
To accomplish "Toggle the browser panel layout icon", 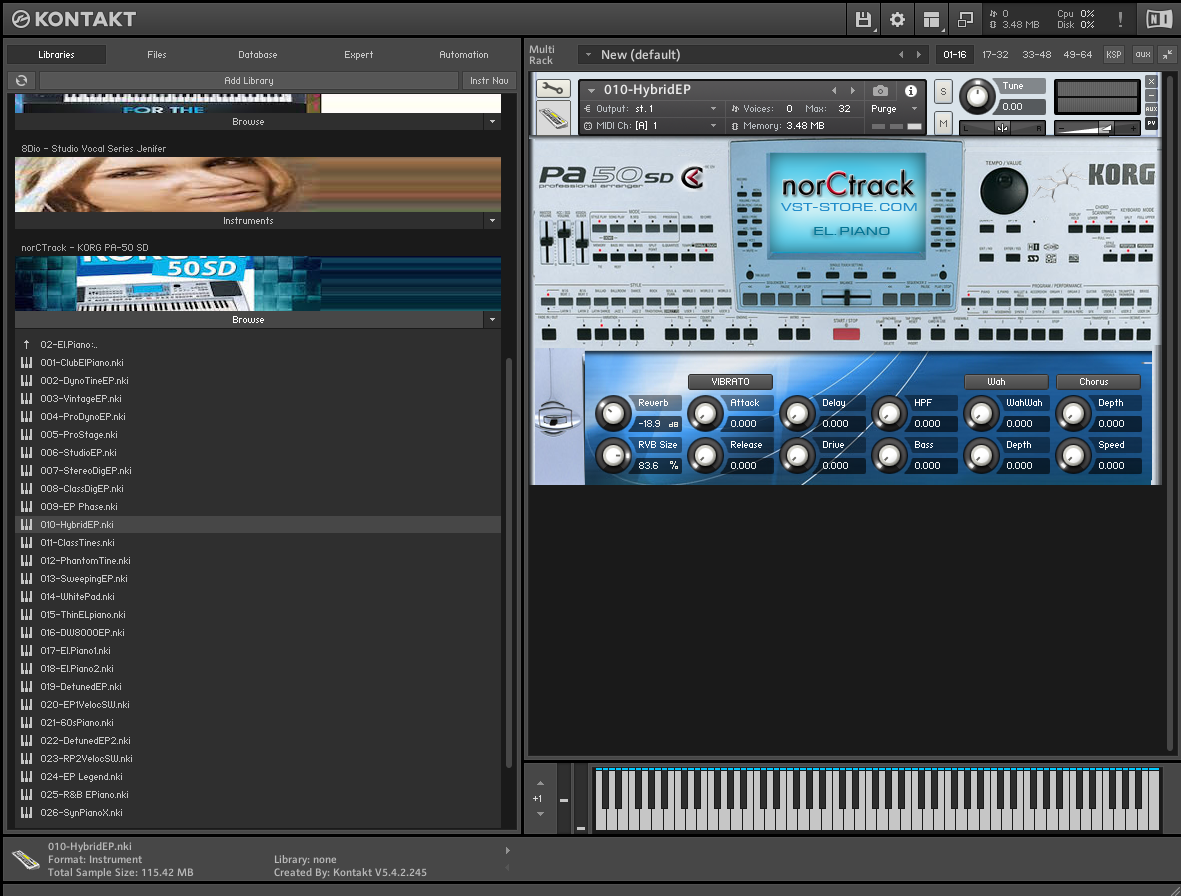I will 932,20.
